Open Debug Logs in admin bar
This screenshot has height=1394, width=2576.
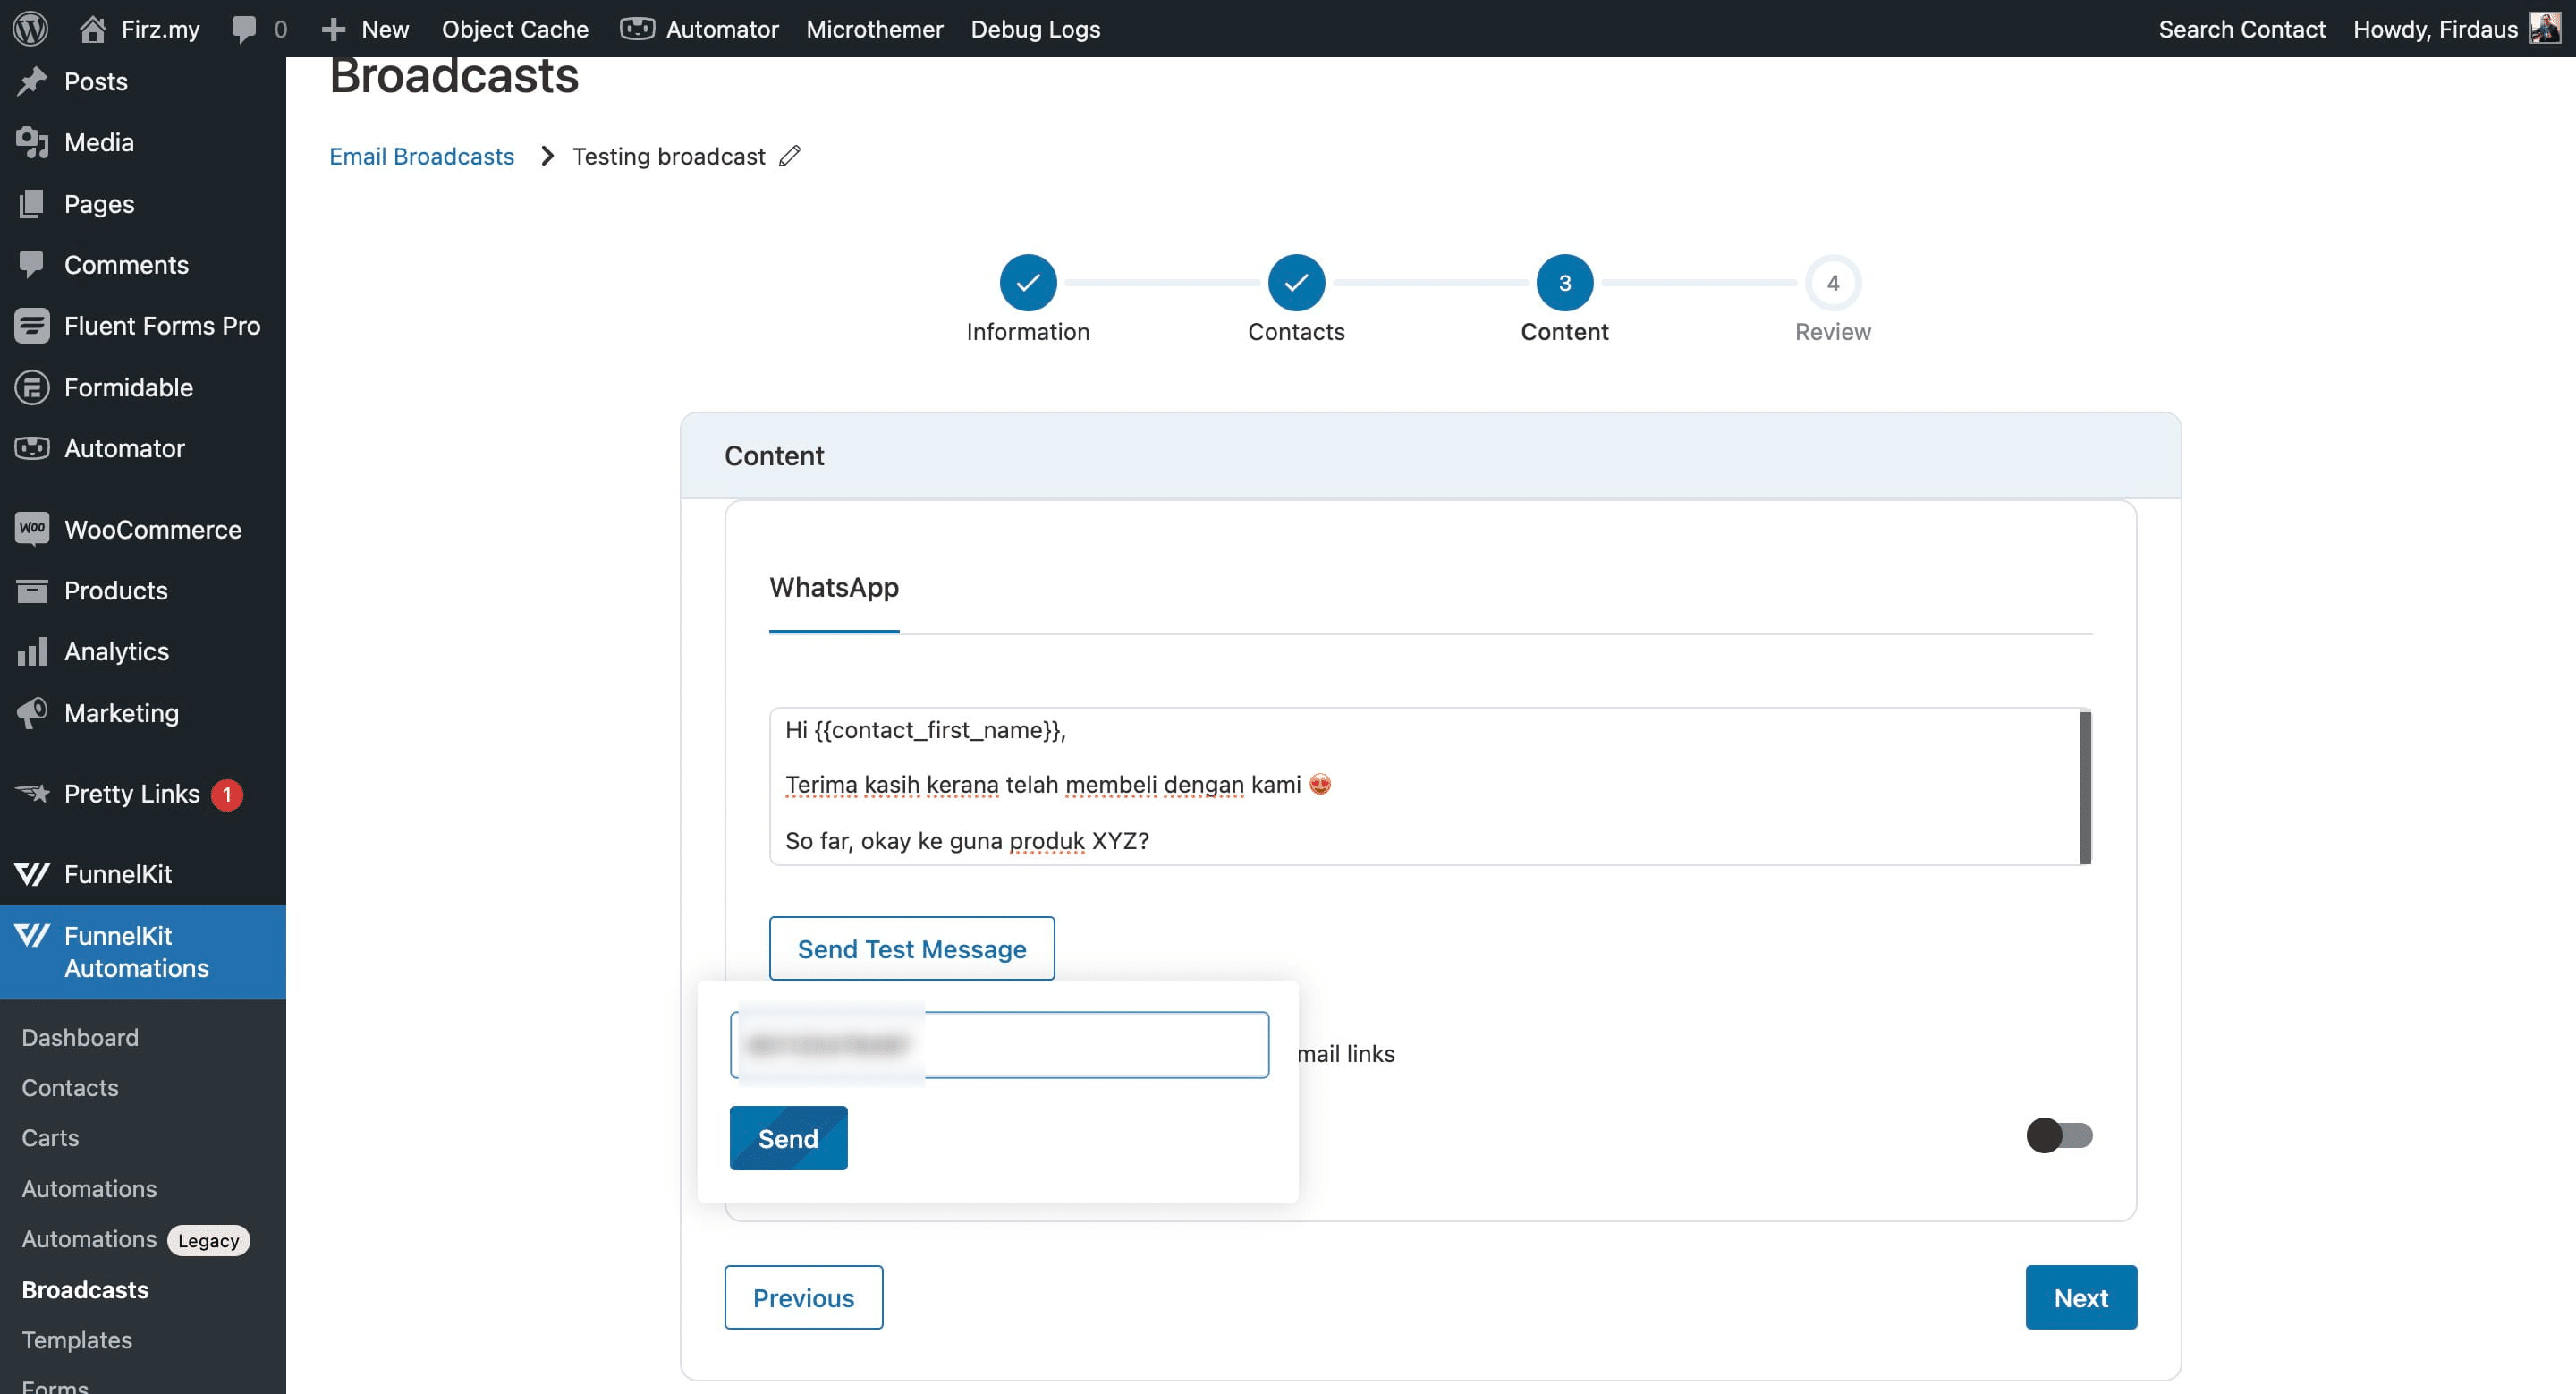1035,29
